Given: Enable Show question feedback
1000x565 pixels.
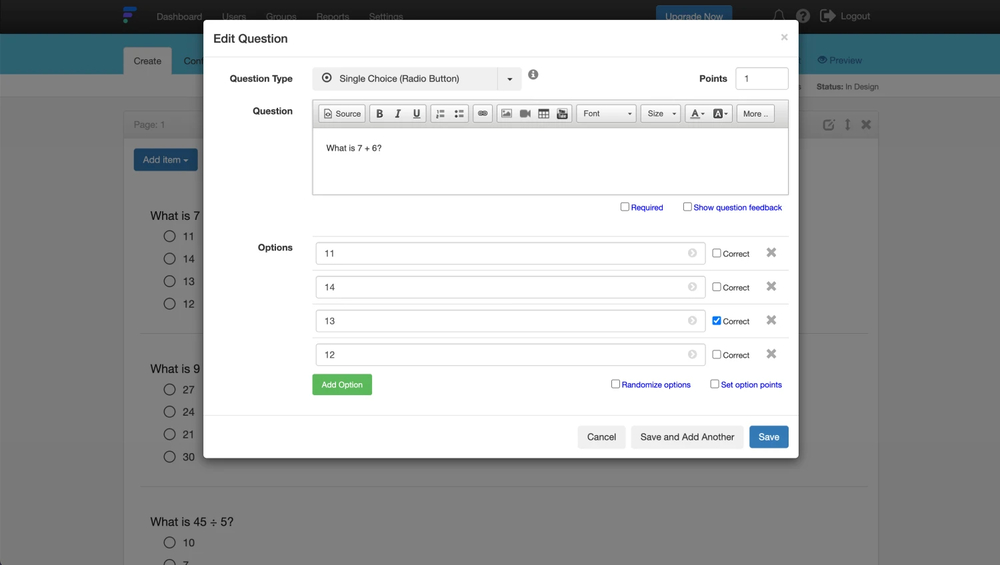Looking at the screenshot, I should [x=687, y=207].
